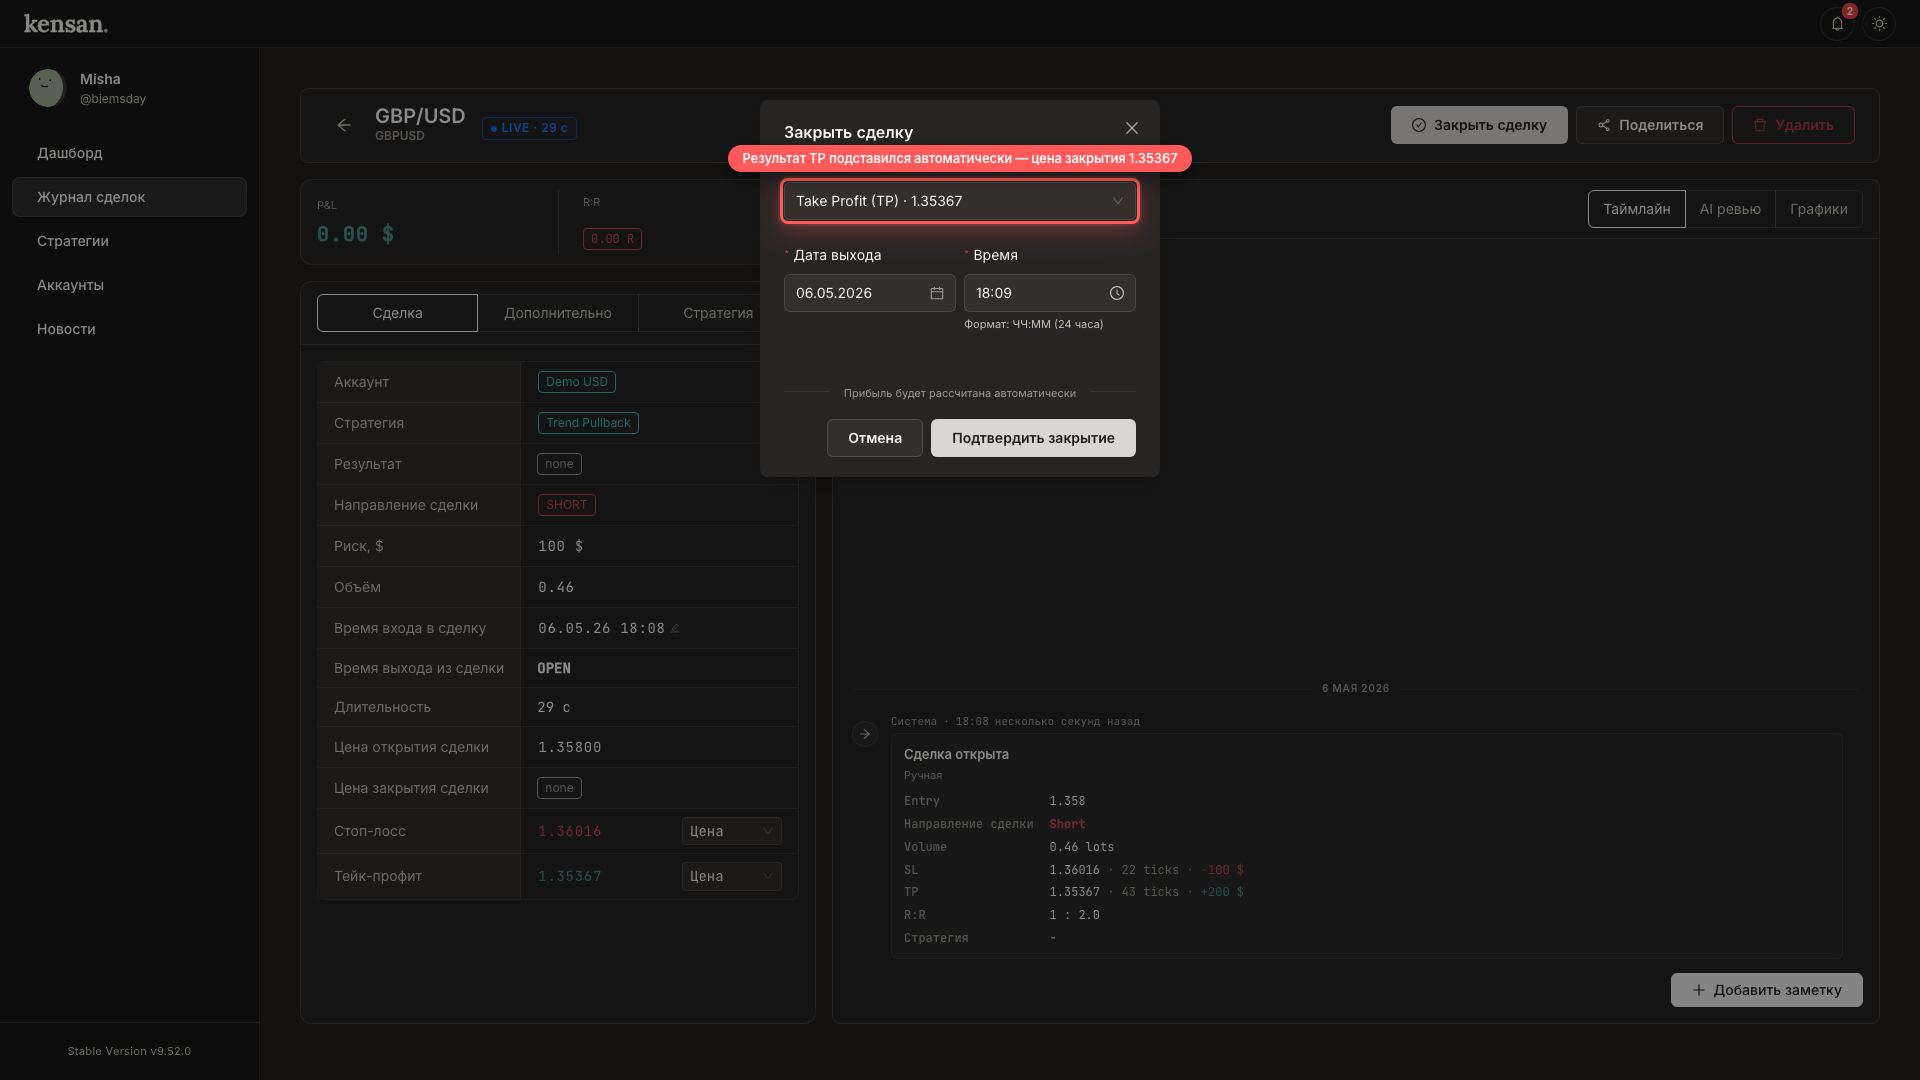Click Stable Version v9.52.0 text
This screenshot has height=1080, width=1920.
(129, 1051)
